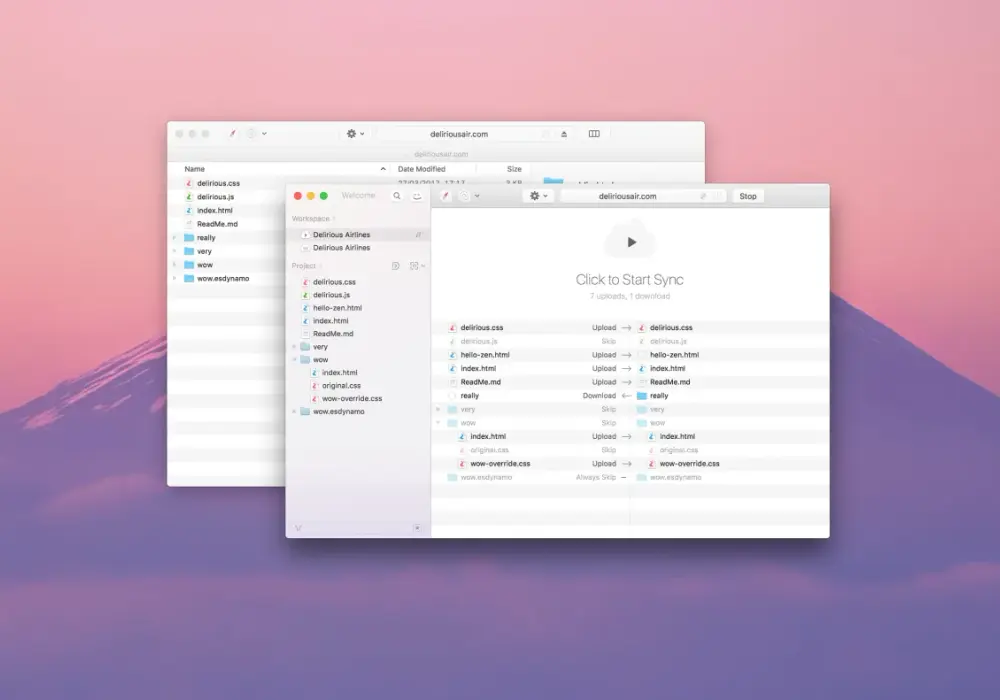This screenshot has width=1000, height=700.
Task: Click the 7 uploads, 1 download summary text
Action: pyautogui.click(x=629, y=296)
